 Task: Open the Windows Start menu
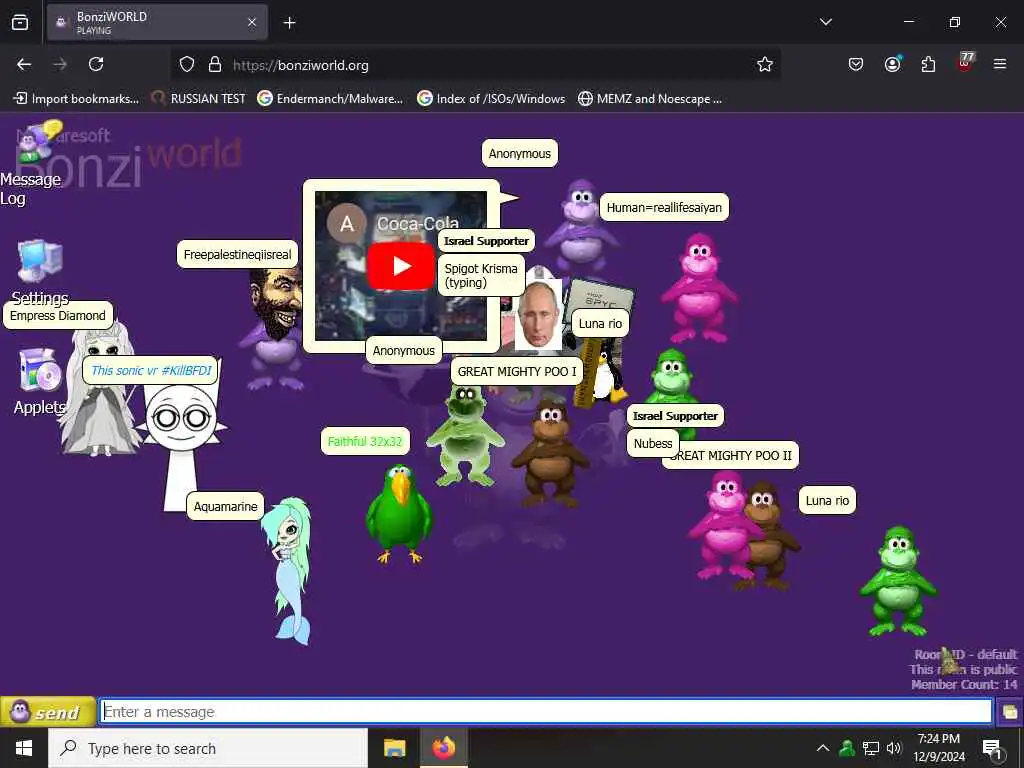24,748
